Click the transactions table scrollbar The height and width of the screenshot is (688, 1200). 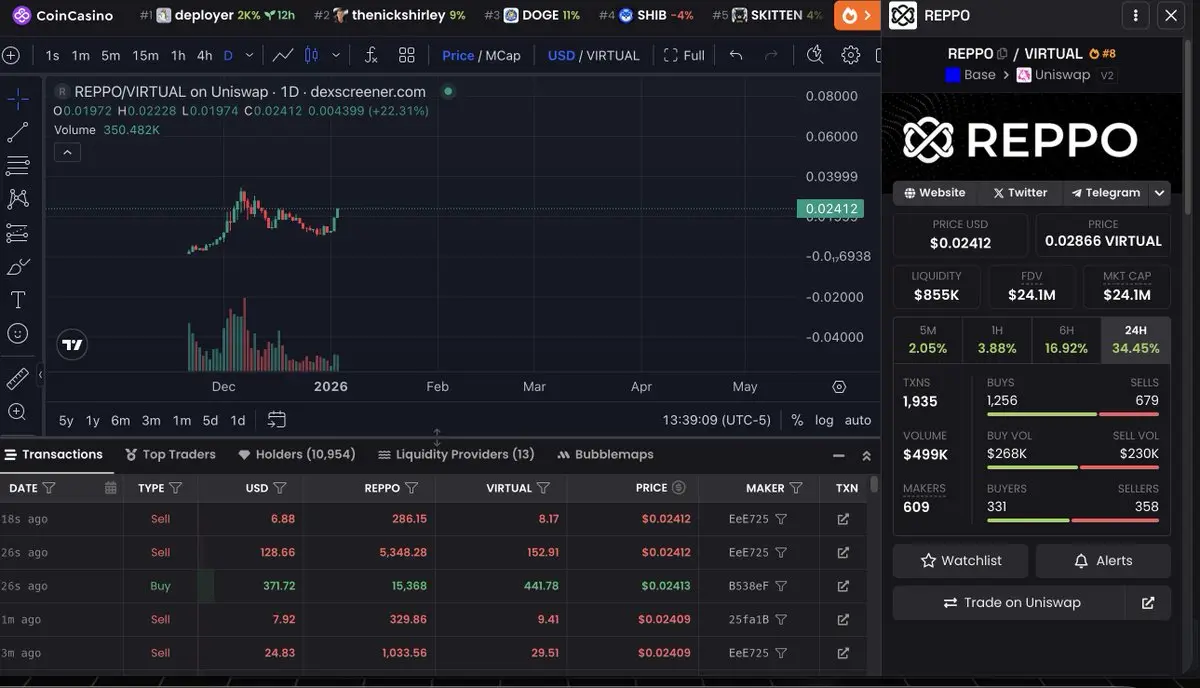(874, 484)
